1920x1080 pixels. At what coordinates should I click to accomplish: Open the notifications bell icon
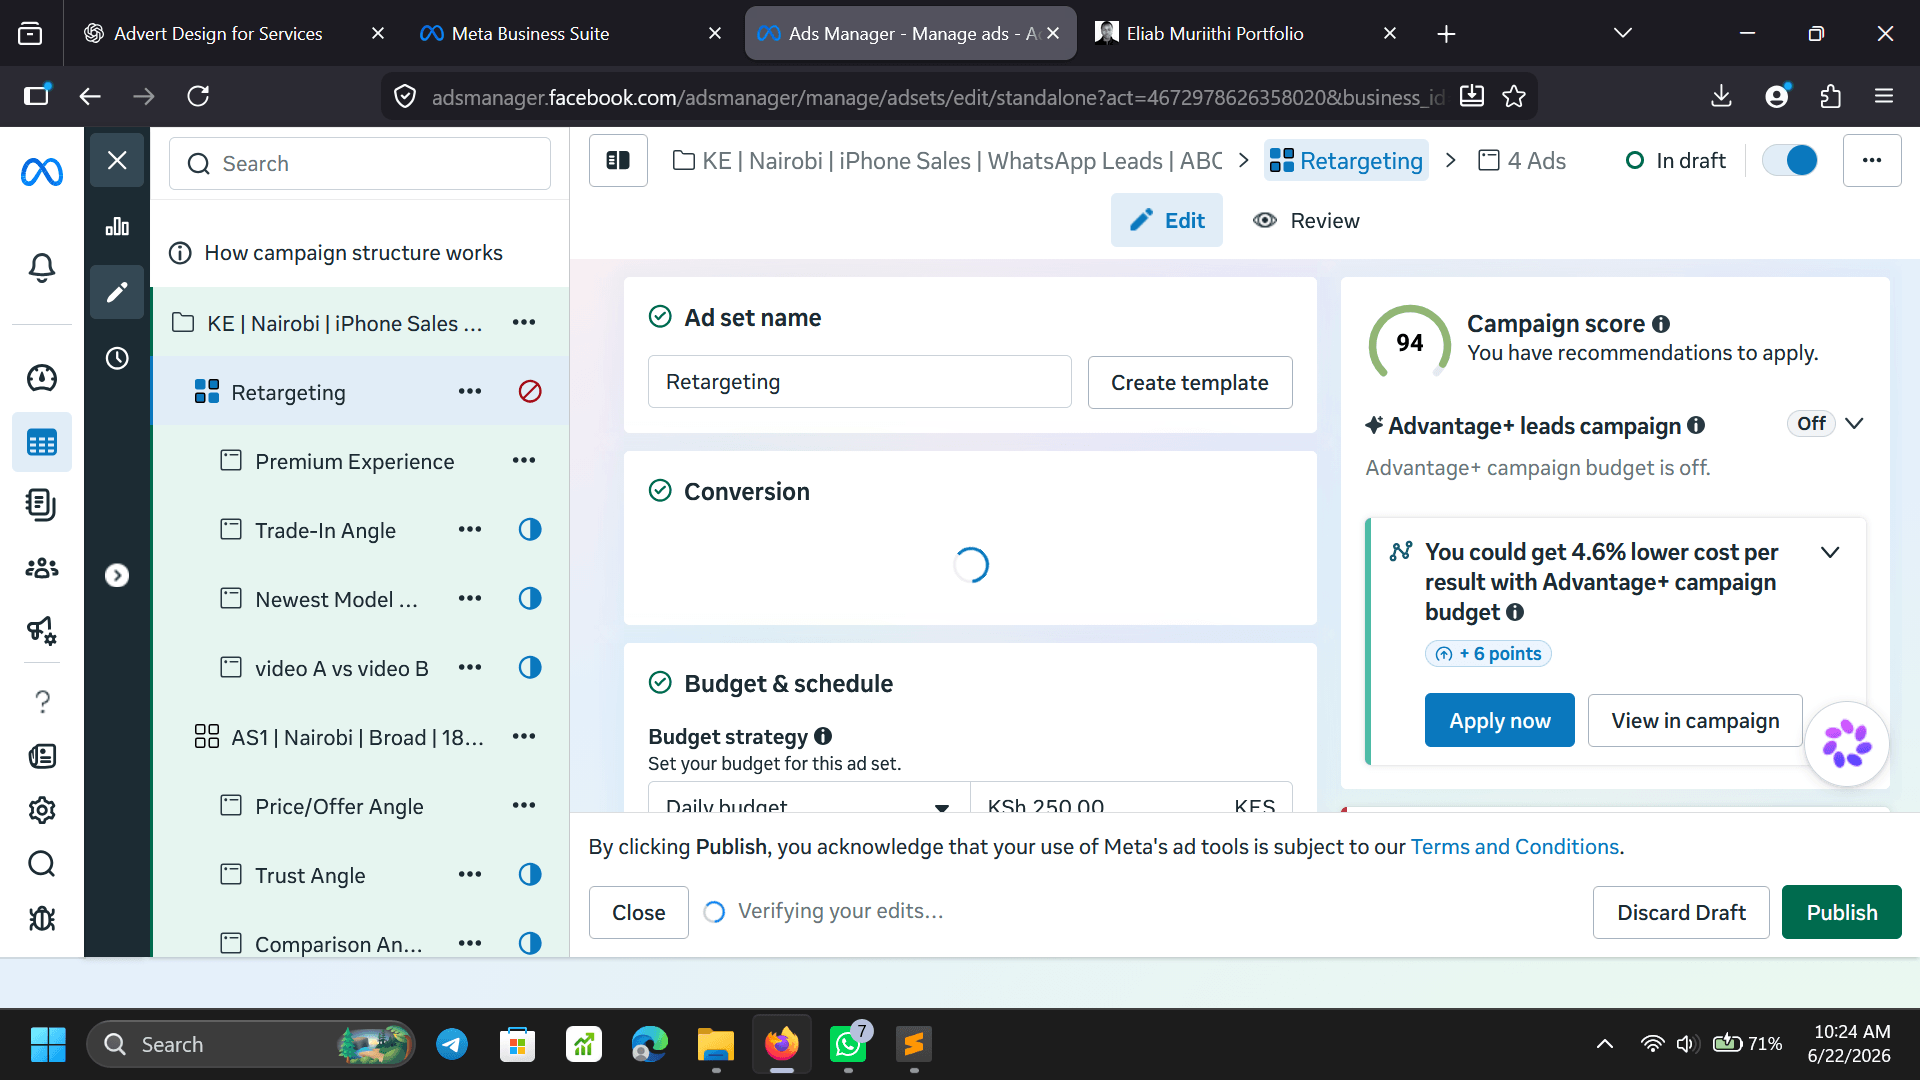click(41, 267)
